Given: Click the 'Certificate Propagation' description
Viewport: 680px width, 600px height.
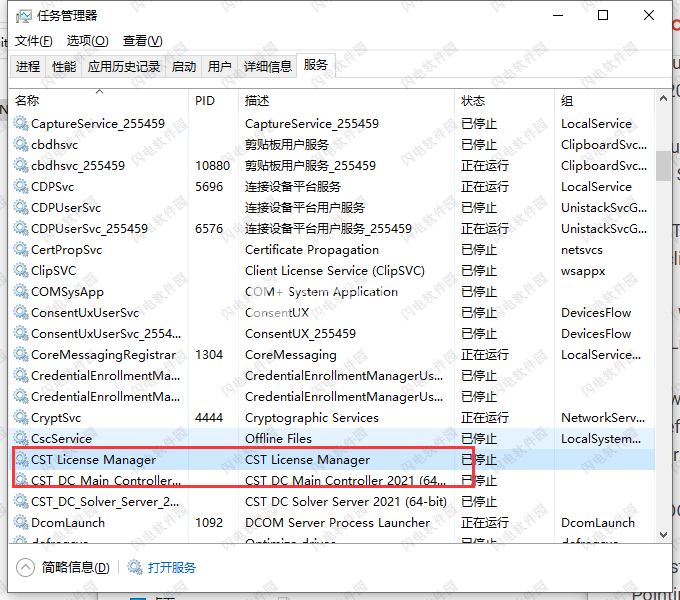Looking at the screenshot, I should (312, 250).
